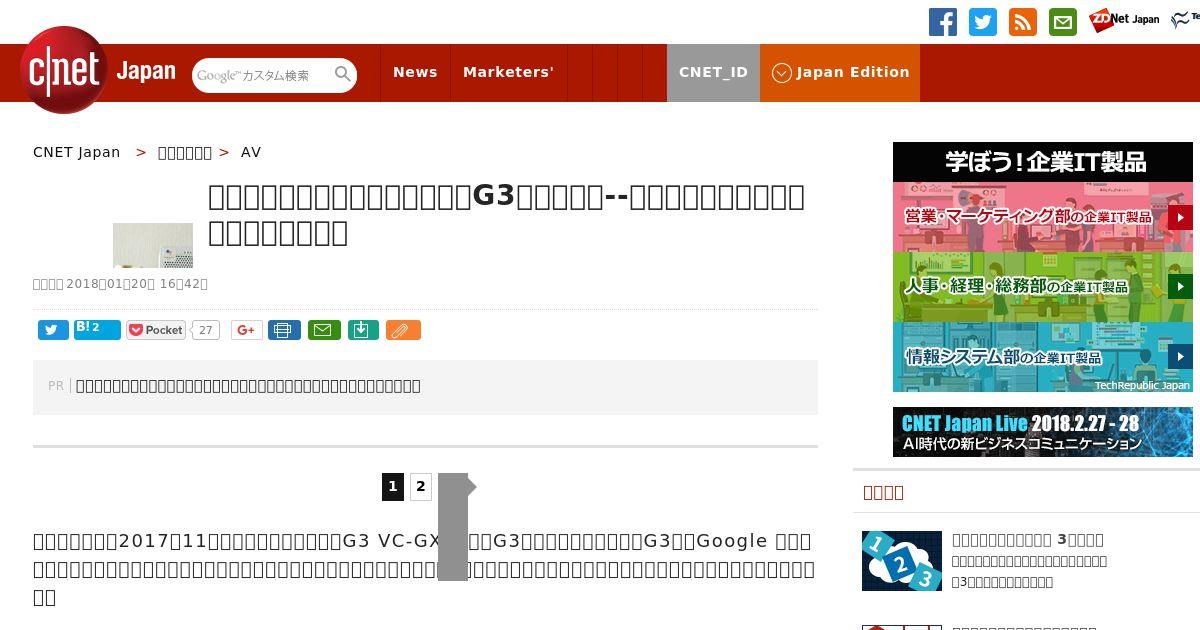The height and width of the screenshot is (630, 1200).
Task: Select current page 1 in pagination
Action: click(393, 487)
